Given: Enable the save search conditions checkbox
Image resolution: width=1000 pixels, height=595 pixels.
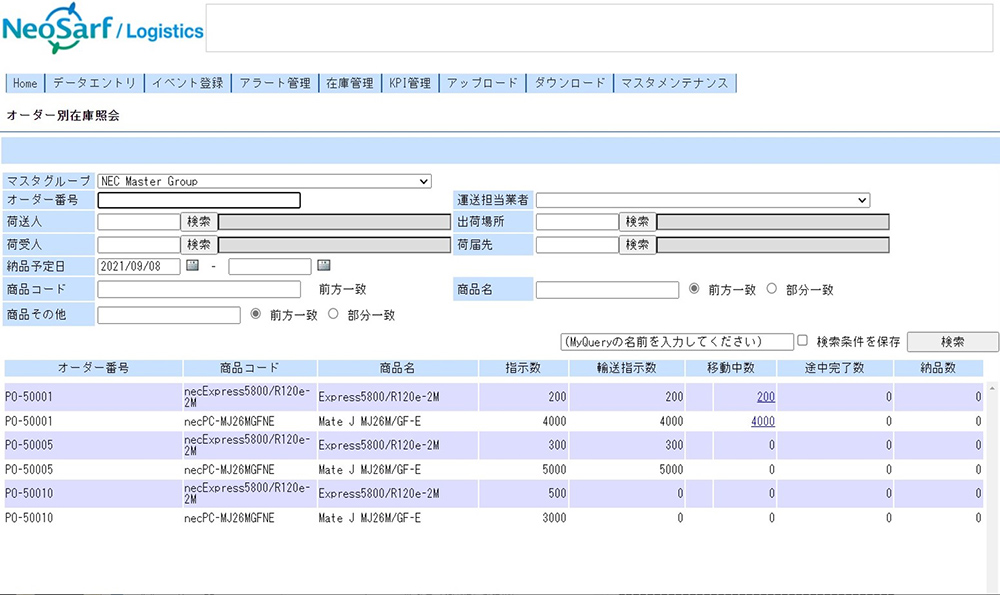Looking at the screenshot, I should [x=802, y=341].
